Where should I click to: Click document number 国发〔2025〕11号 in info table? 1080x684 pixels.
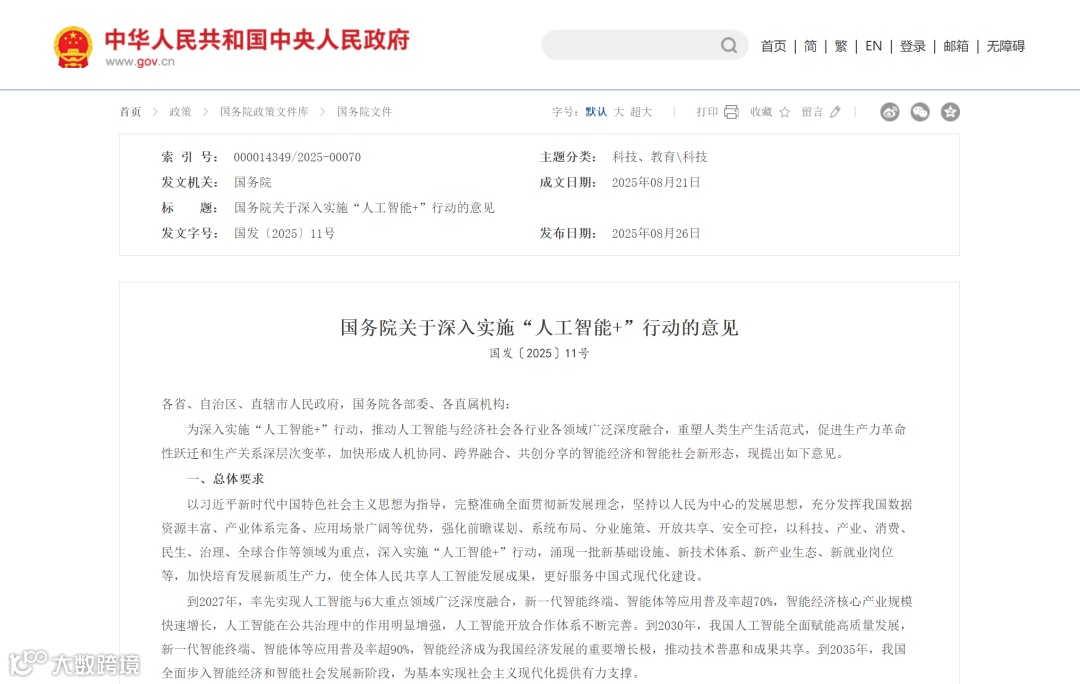284,234
